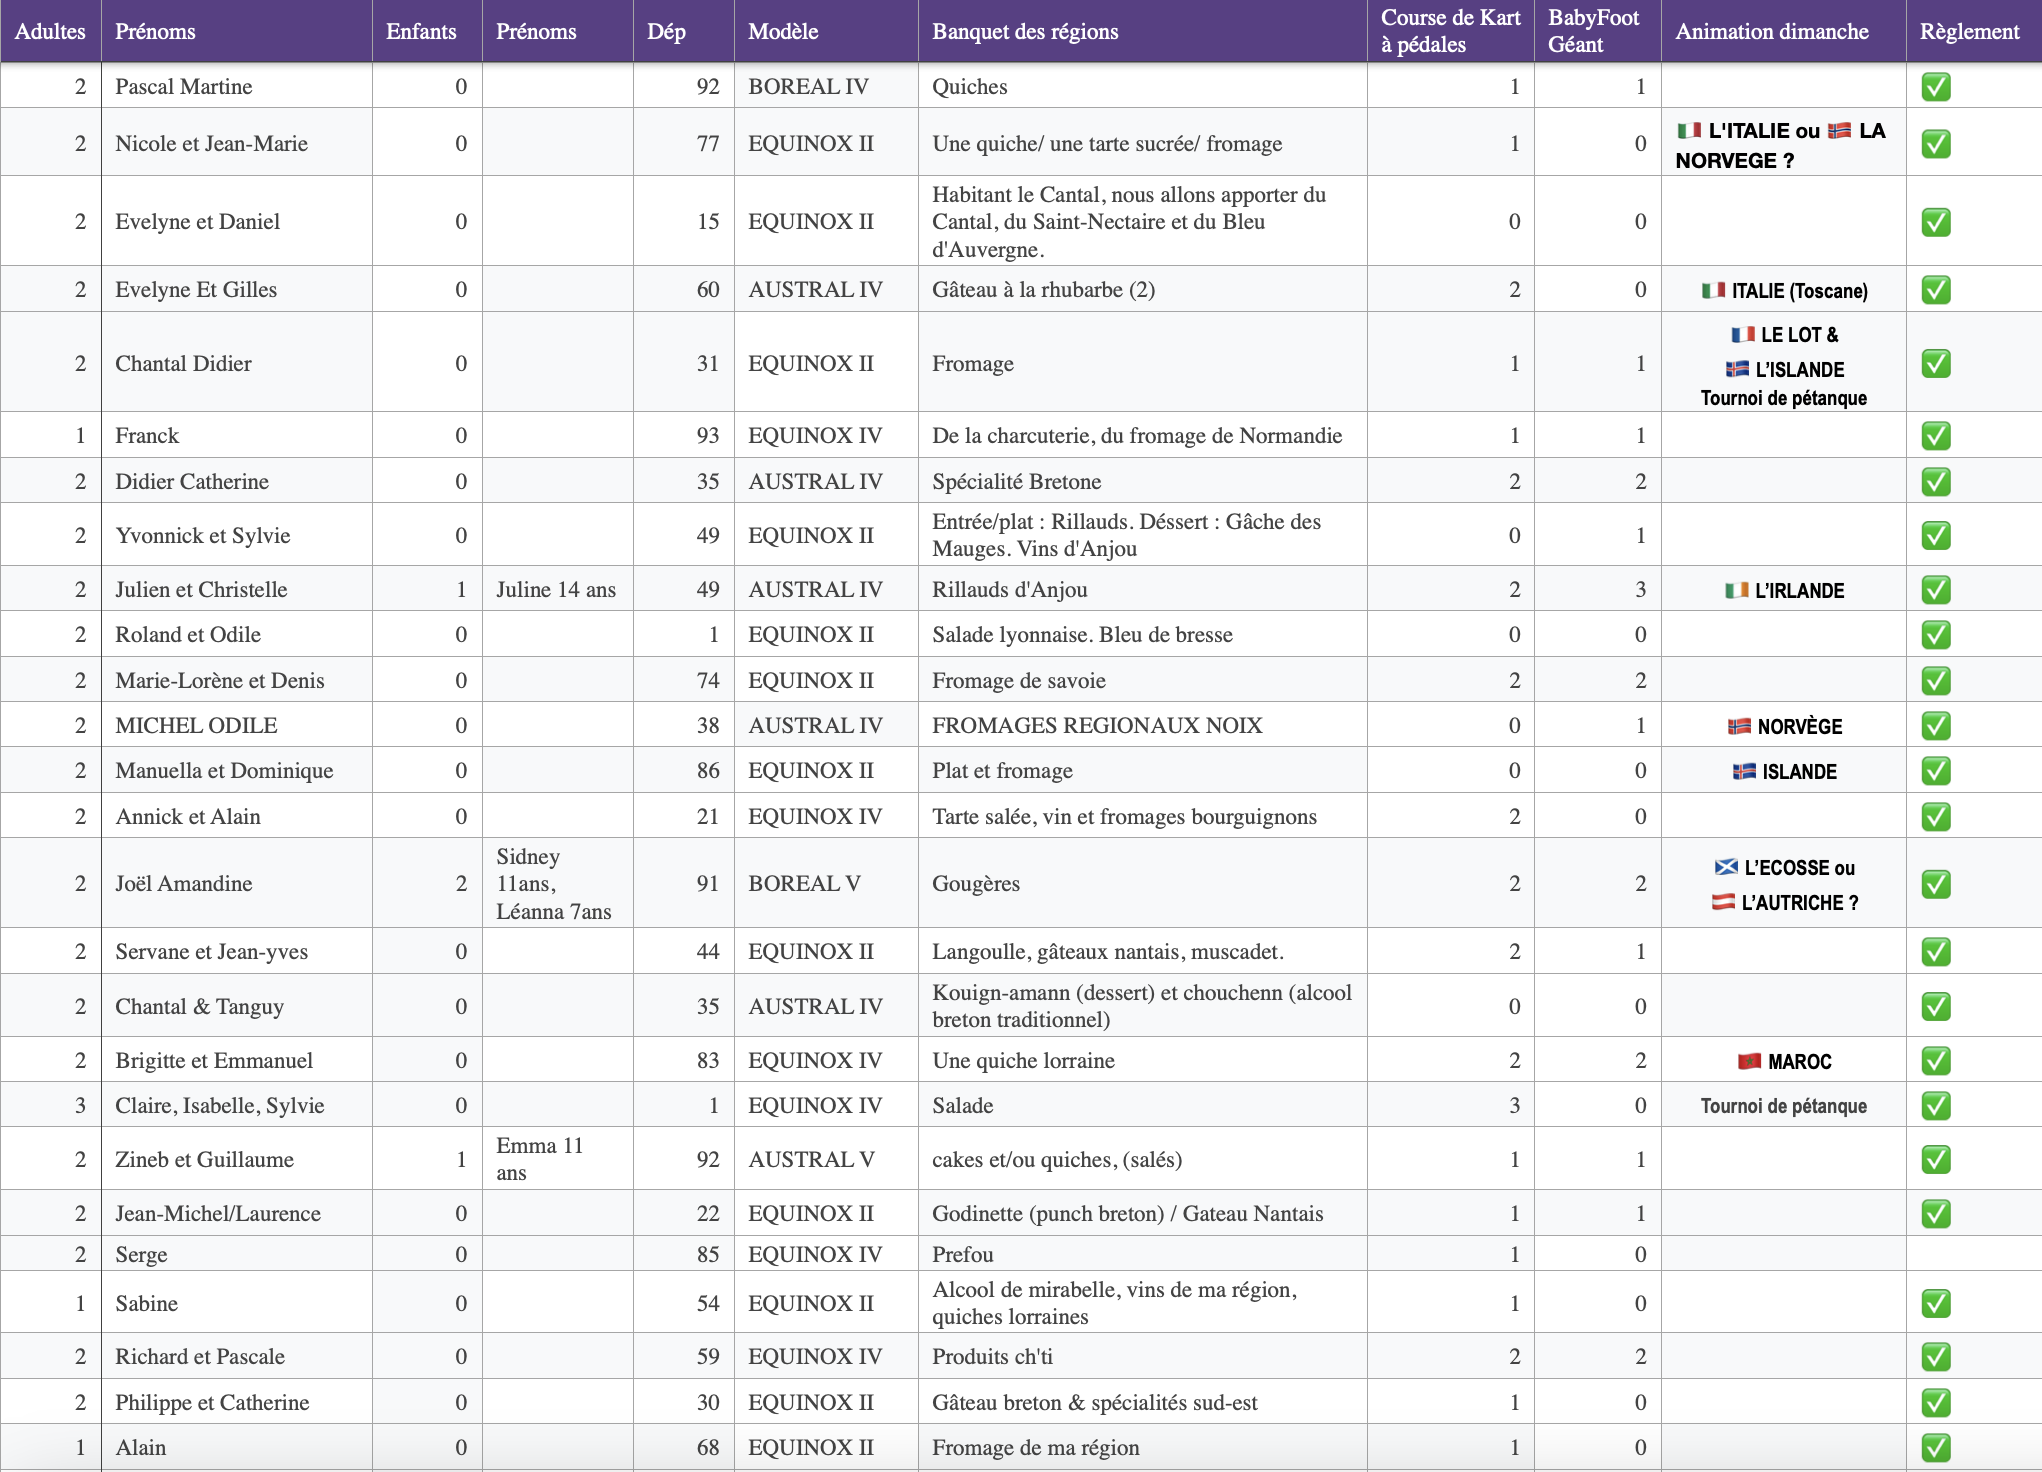Select the cell 'Gougères'
The width and height of the screenshot is (2042, 1472).
(x=1143, y=884)
